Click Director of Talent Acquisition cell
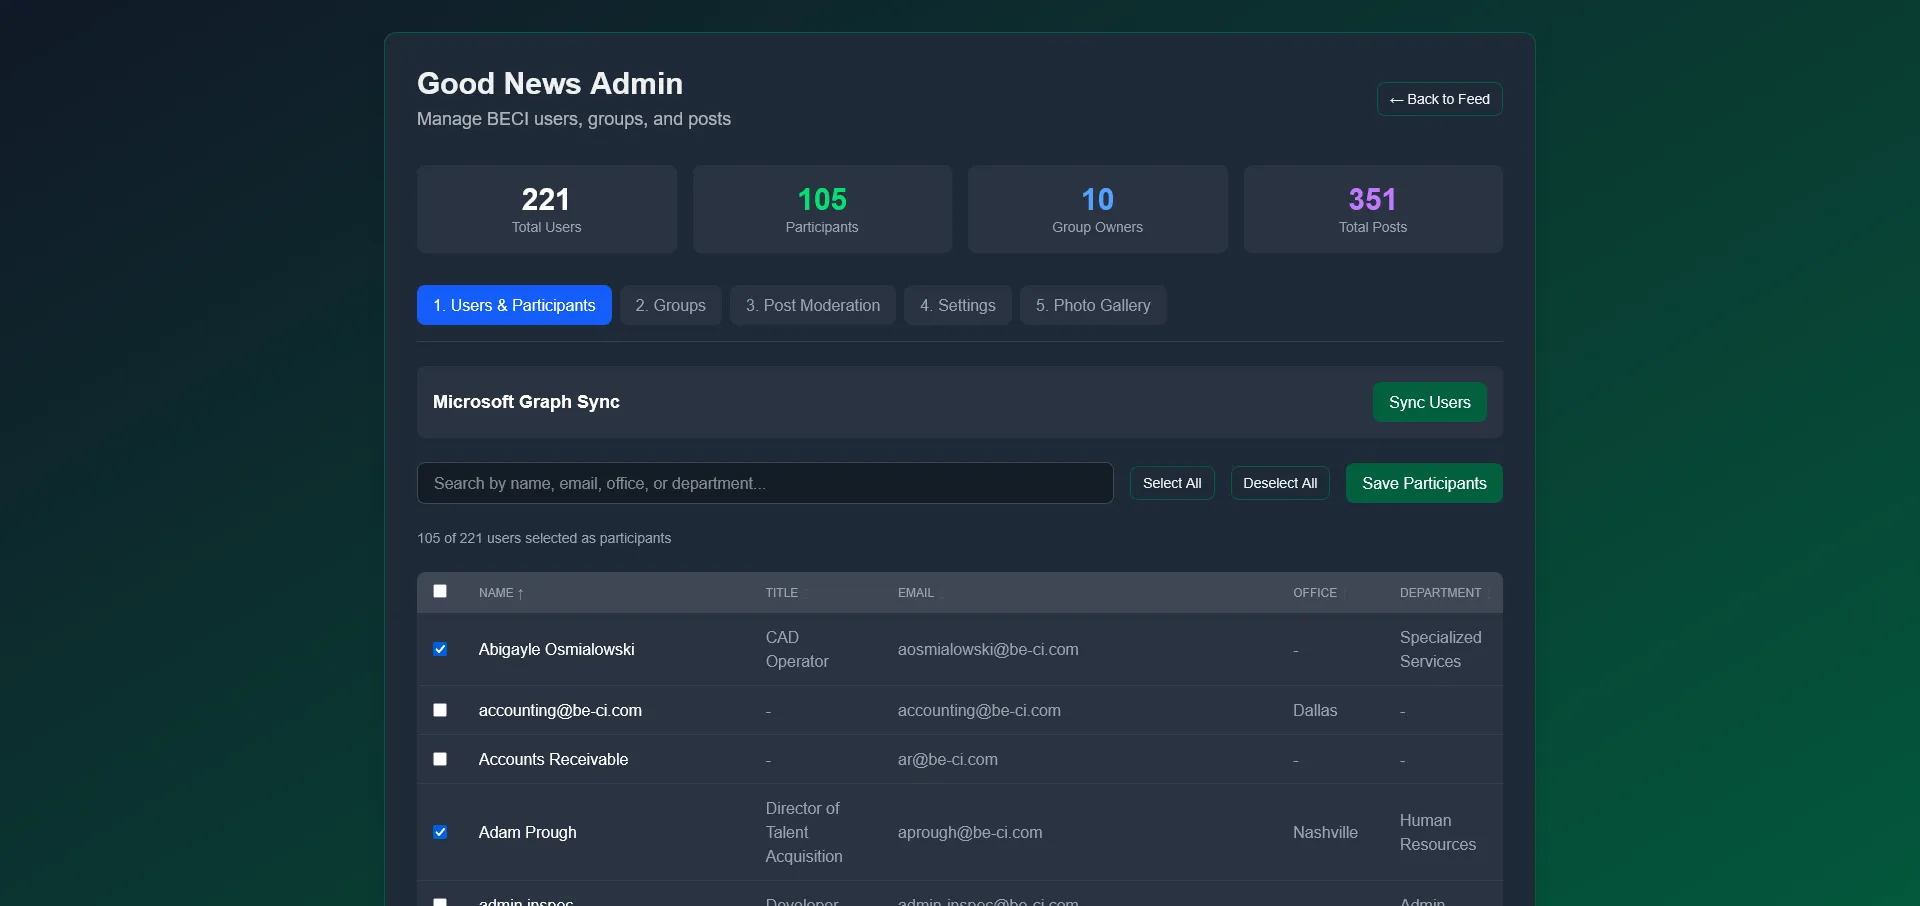The height and width of the screenshot is (906, 1920). [x=804, y=832]
